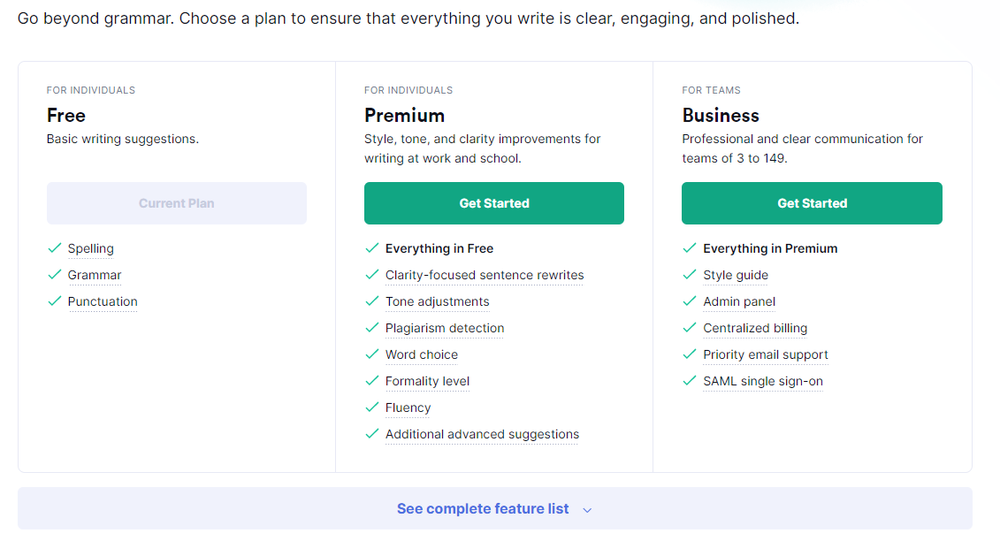
Task: Click Additional advanced suggestions feature
Action: point(482,434)
